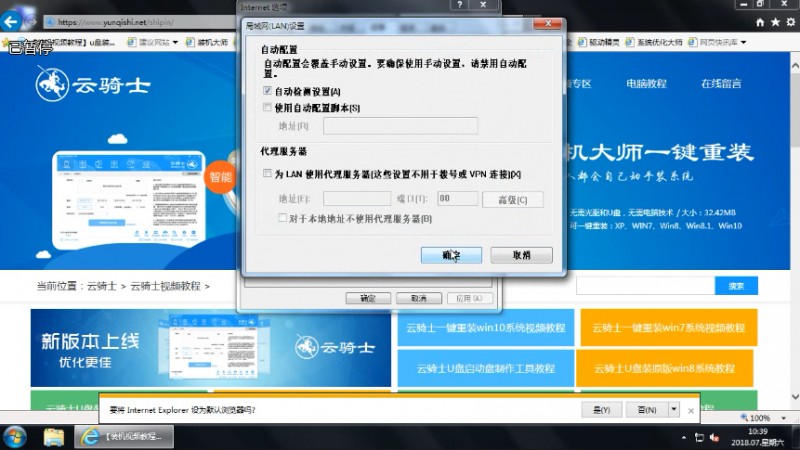Click the blue 搜索 button
800x450 pixels.
tap(736, 286)
